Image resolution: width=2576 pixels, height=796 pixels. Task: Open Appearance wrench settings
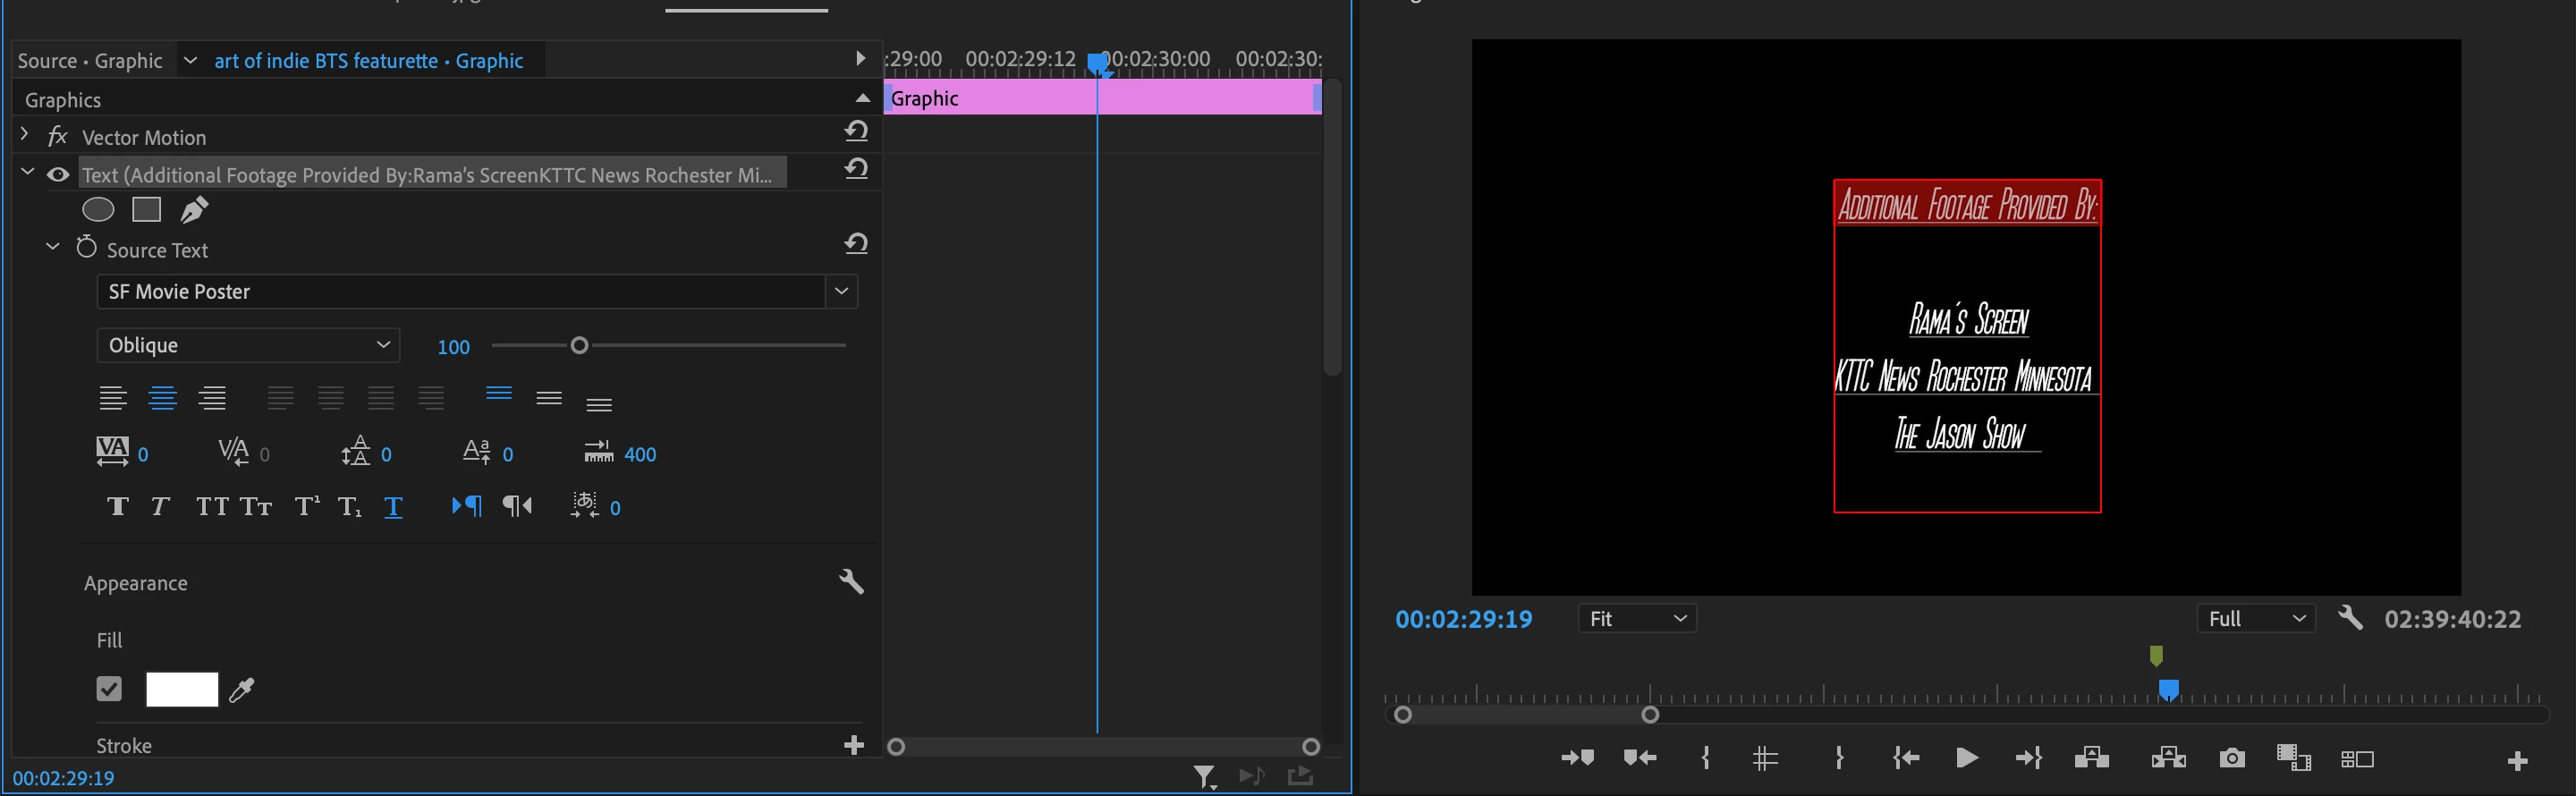click(851, 582)
